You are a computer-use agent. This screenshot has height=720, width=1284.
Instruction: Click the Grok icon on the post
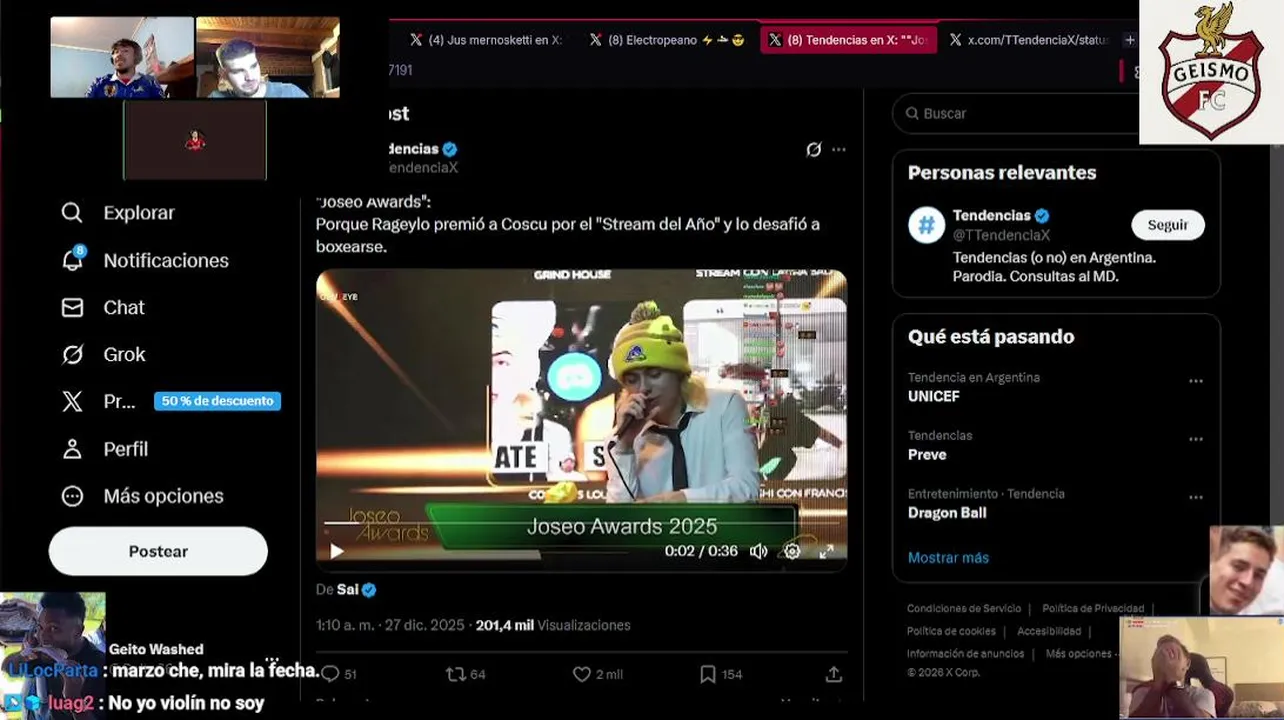click(813, 149)
